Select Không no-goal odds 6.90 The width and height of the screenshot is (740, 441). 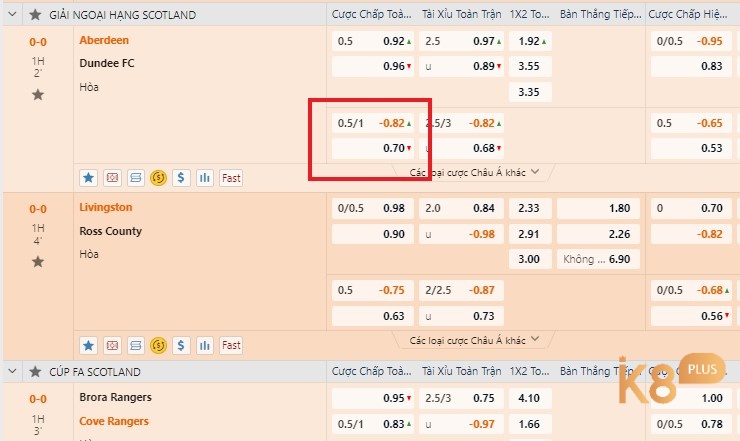[598, 259]
